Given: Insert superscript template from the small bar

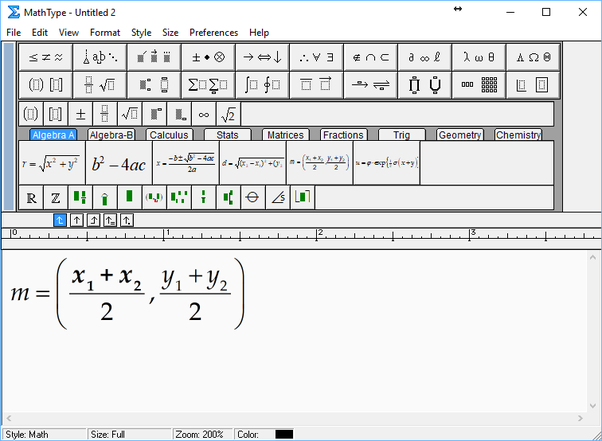Looking at the screenshot, I should (154, 114).
